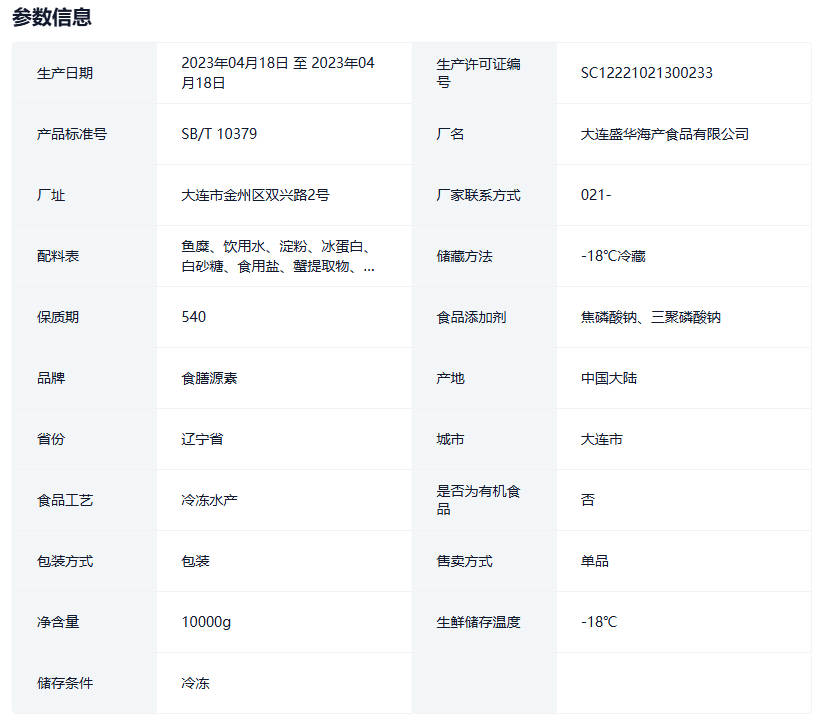The image size is (820, 722).
Task: Select the food process value 冷冻水产
Action: [x=209, y=500]
